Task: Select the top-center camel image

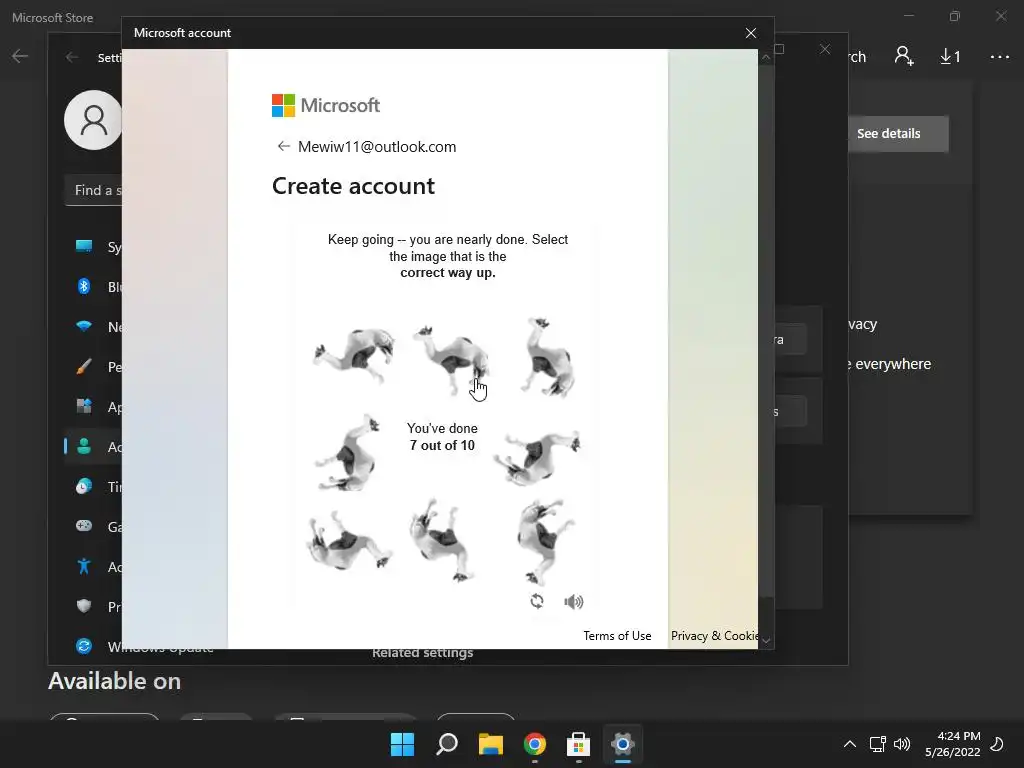Action: pyautogui.click(x=451, y=359)
